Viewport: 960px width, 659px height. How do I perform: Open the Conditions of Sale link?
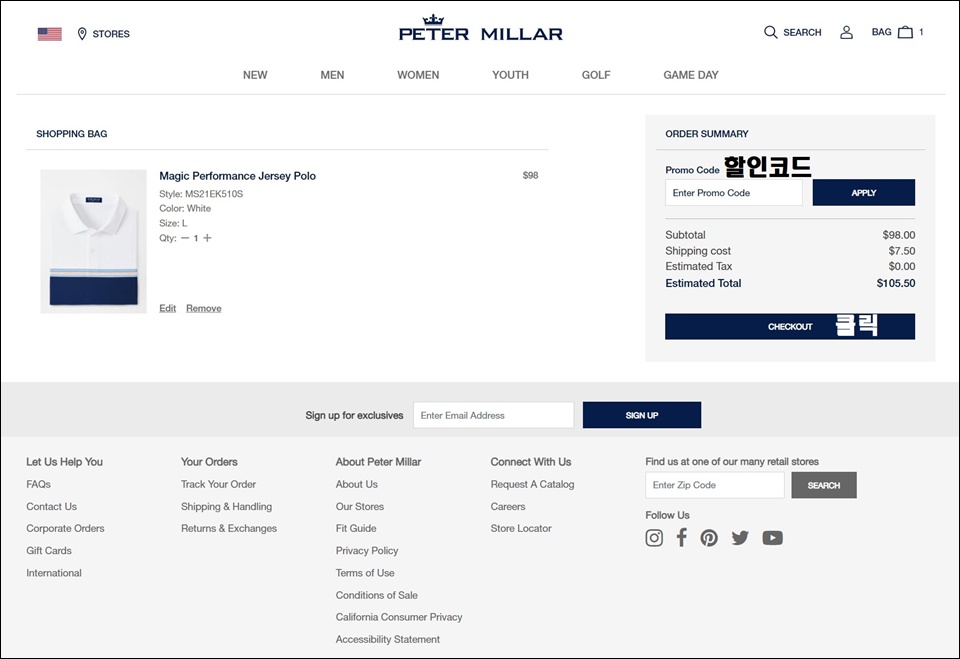(377, 595)
